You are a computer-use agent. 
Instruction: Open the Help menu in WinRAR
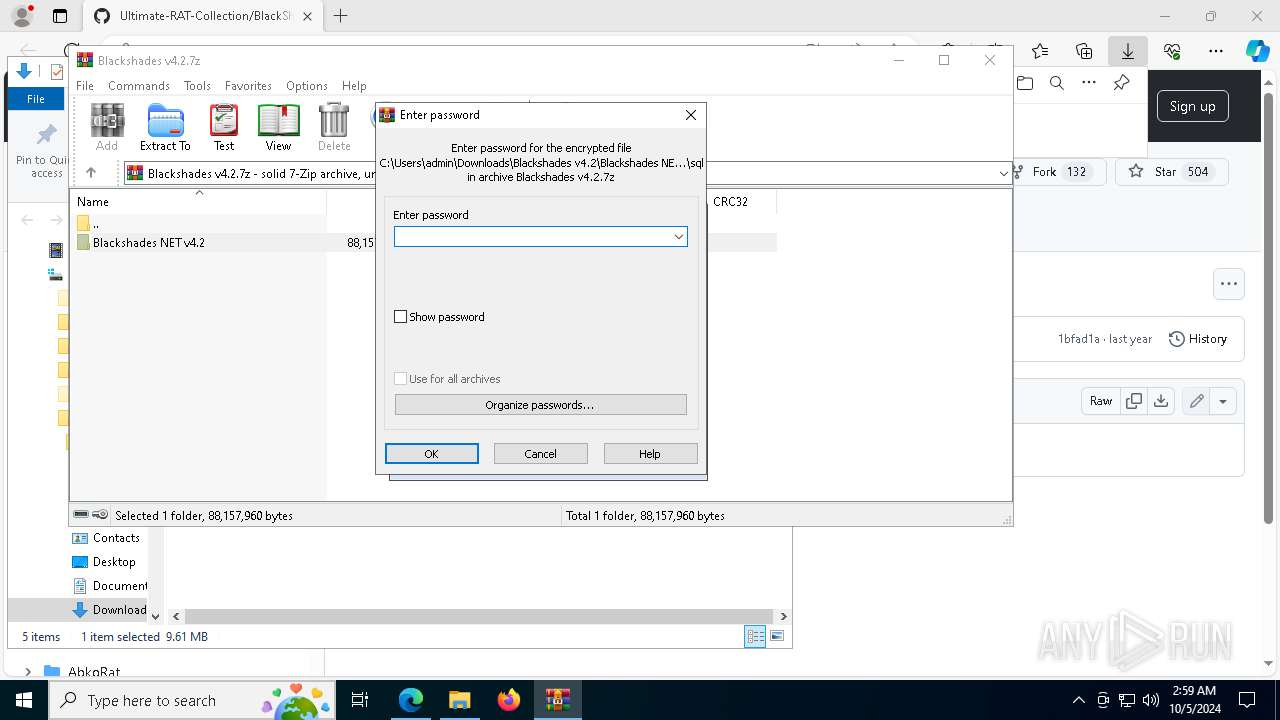[354, 86]
